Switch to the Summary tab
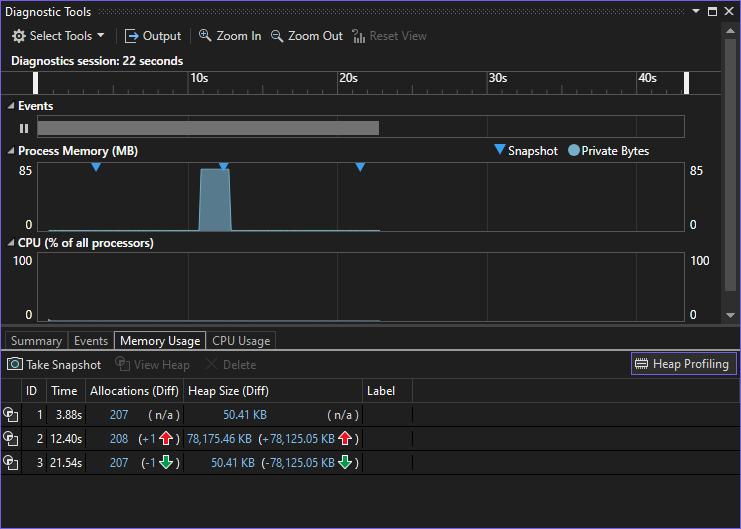Viewport: 741px width, 529px height. coord(36,341)
